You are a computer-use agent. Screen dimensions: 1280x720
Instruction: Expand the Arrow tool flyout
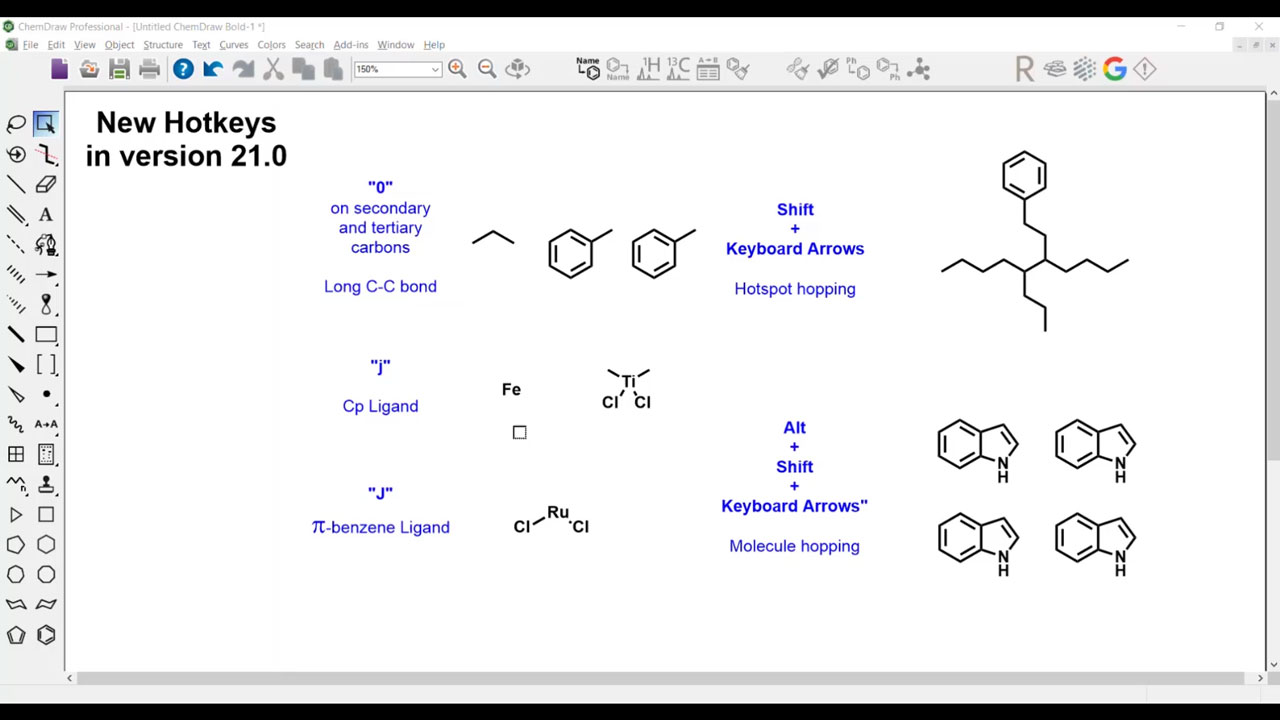coord(46,274)
